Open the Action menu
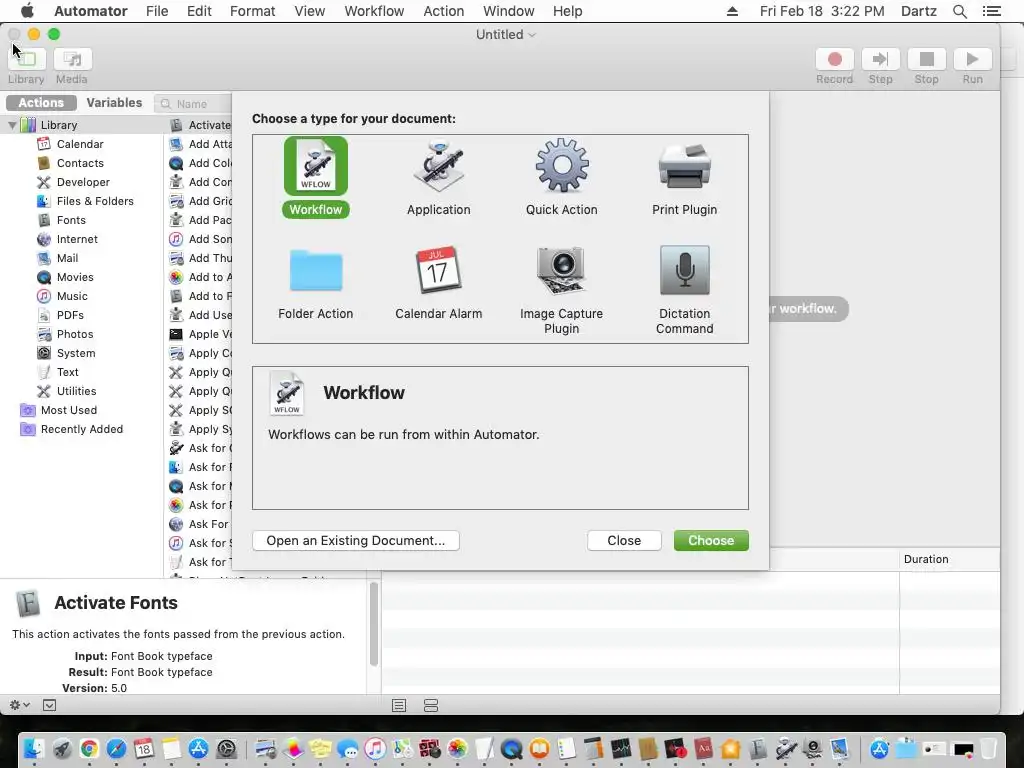Screen dimensions: 1024x768 click(443, 11)
